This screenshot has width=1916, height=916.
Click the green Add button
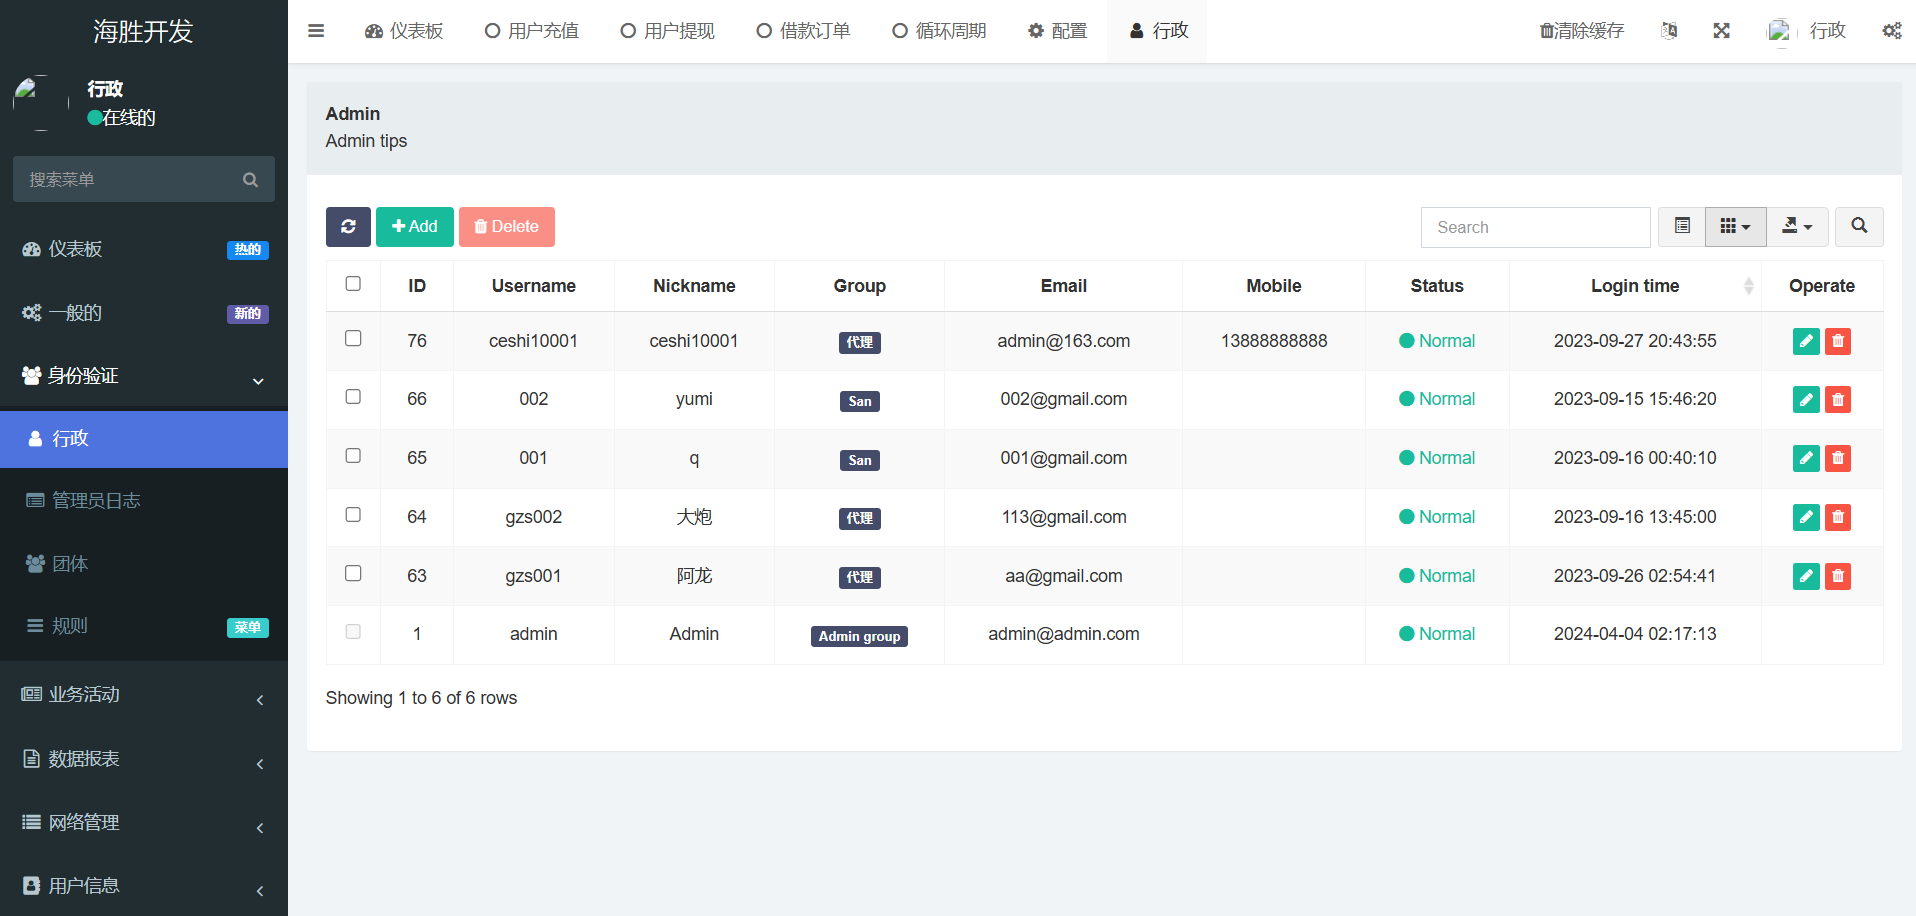point(415,227)
